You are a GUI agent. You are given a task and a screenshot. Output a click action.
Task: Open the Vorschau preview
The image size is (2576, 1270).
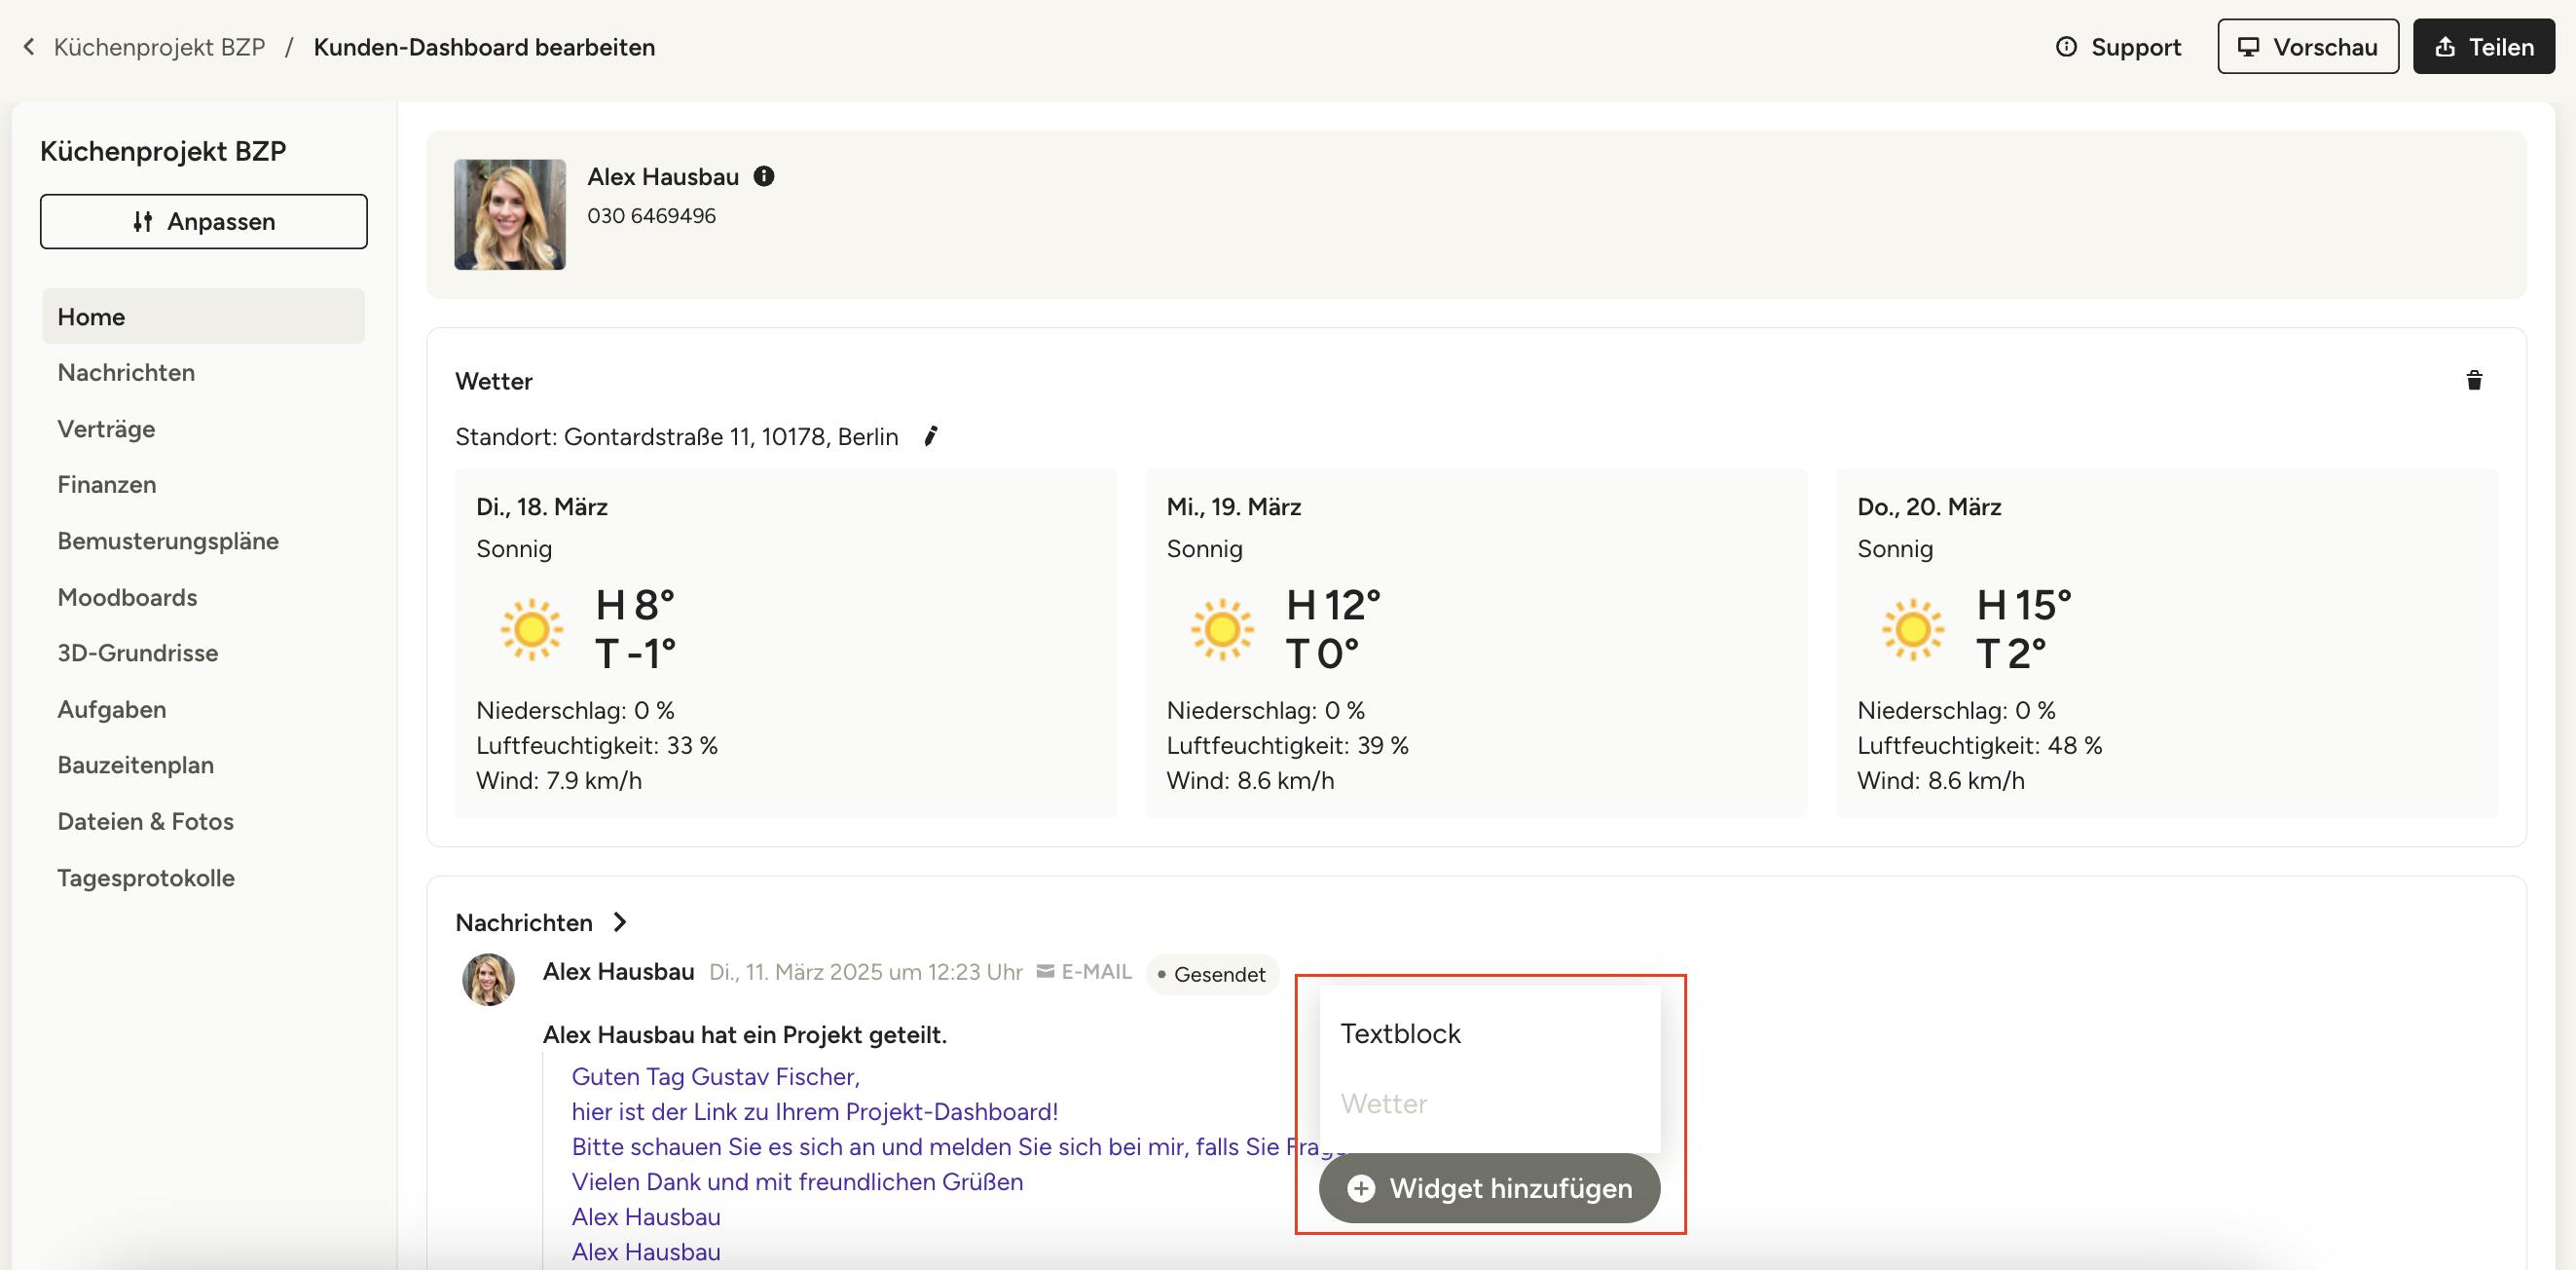pos(2307,47)
